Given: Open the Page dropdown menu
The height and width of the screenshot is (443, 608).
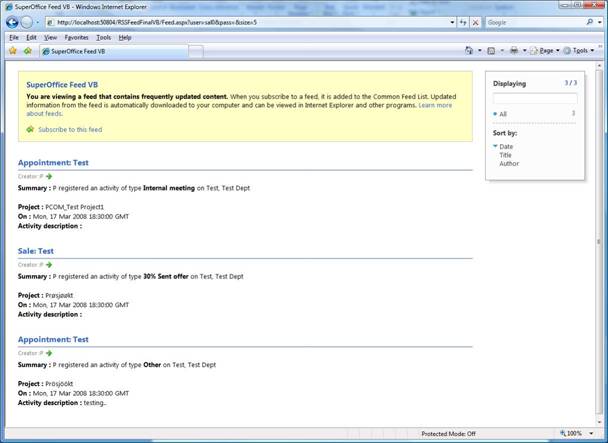Looking at the screenshot, I should click(545, 50).
